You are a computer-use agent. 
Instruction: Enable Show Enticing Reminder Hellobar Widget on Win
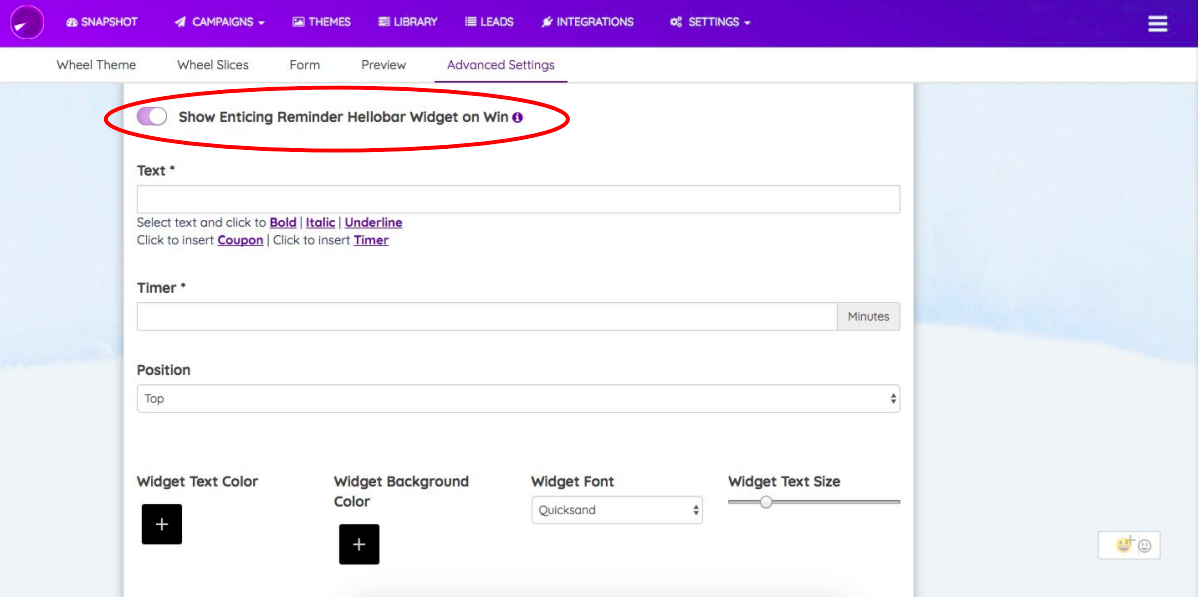click(x=152, y=116)
